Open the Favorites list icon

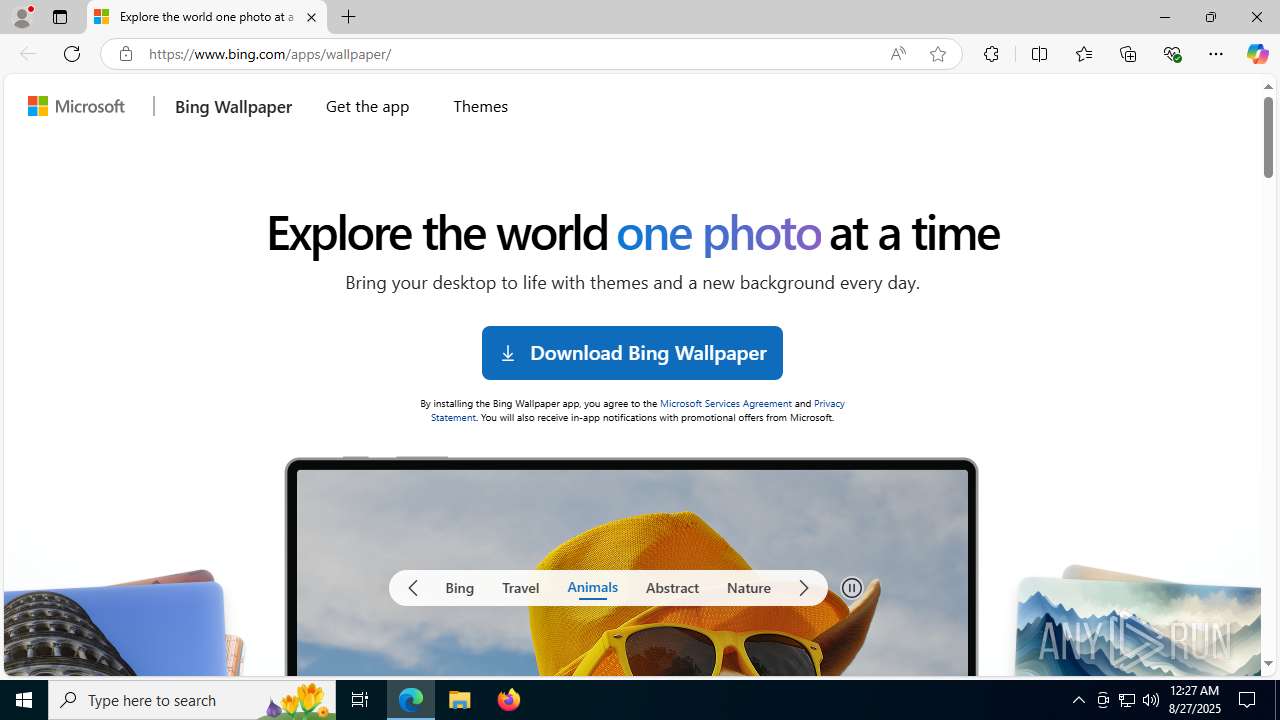coord(1084,54)
